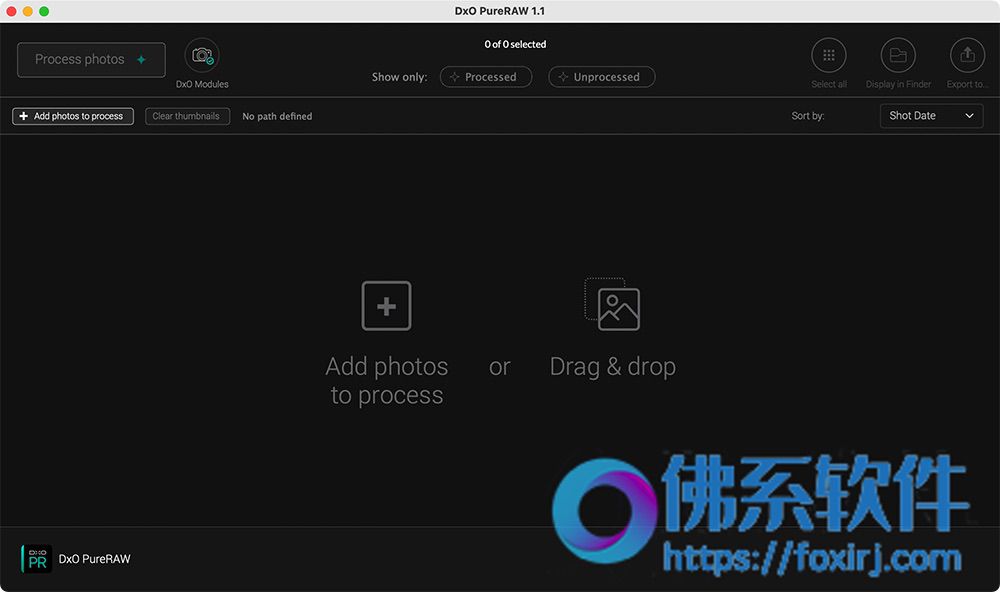Click the large 'Add photos to process' text

pos(386,381)
